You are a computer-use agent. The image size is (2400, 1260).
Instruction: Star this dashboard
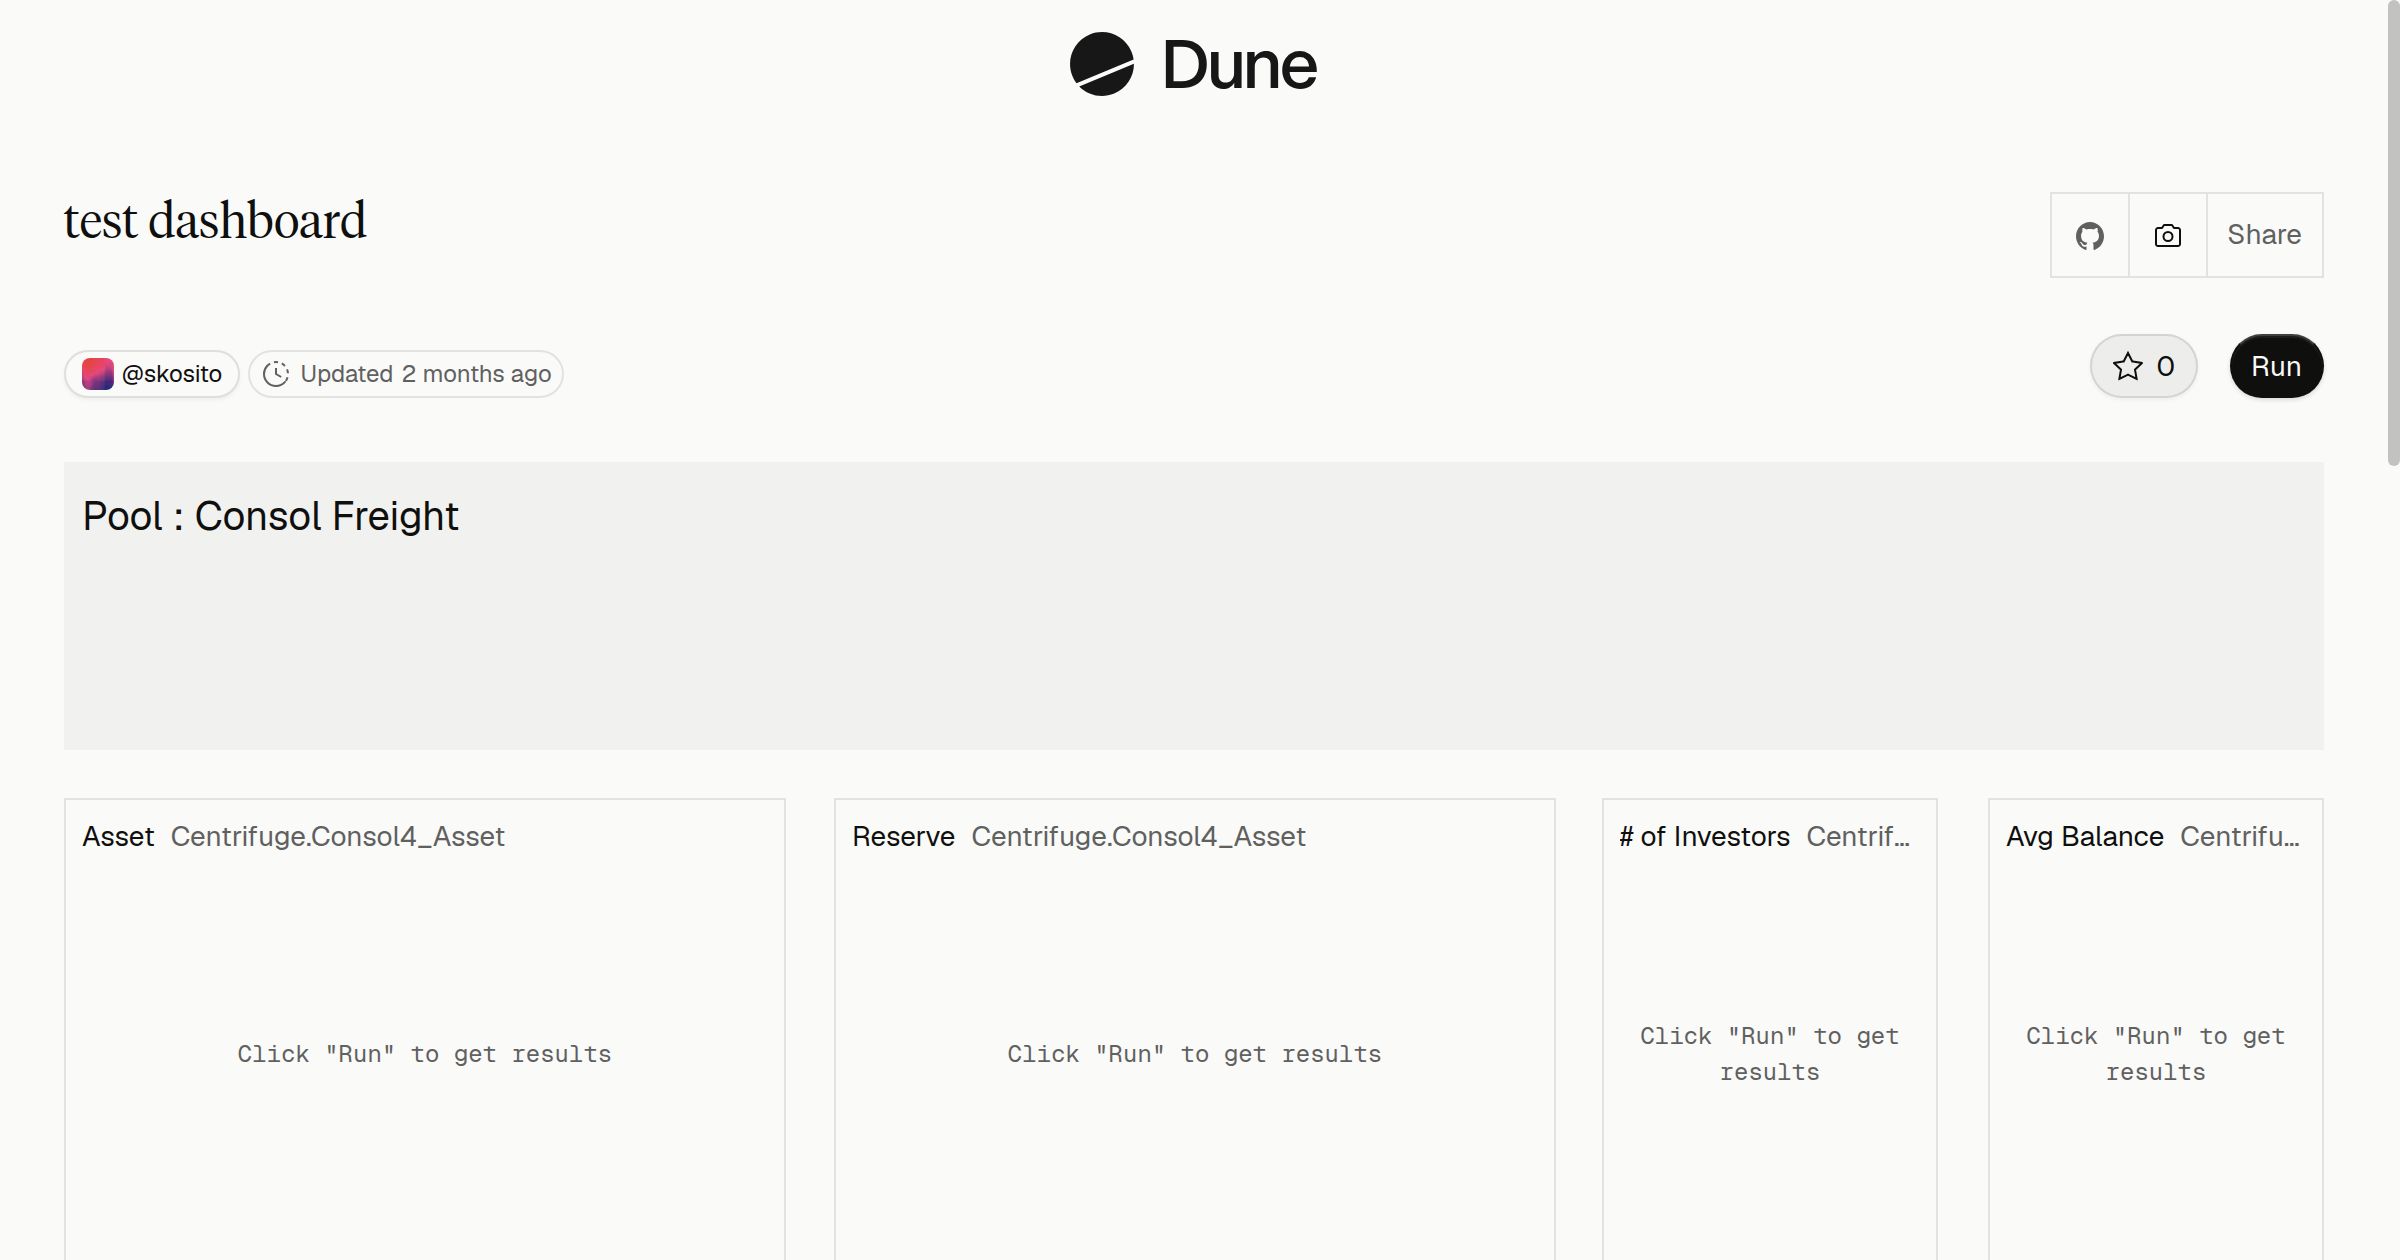coord(2143,366)
